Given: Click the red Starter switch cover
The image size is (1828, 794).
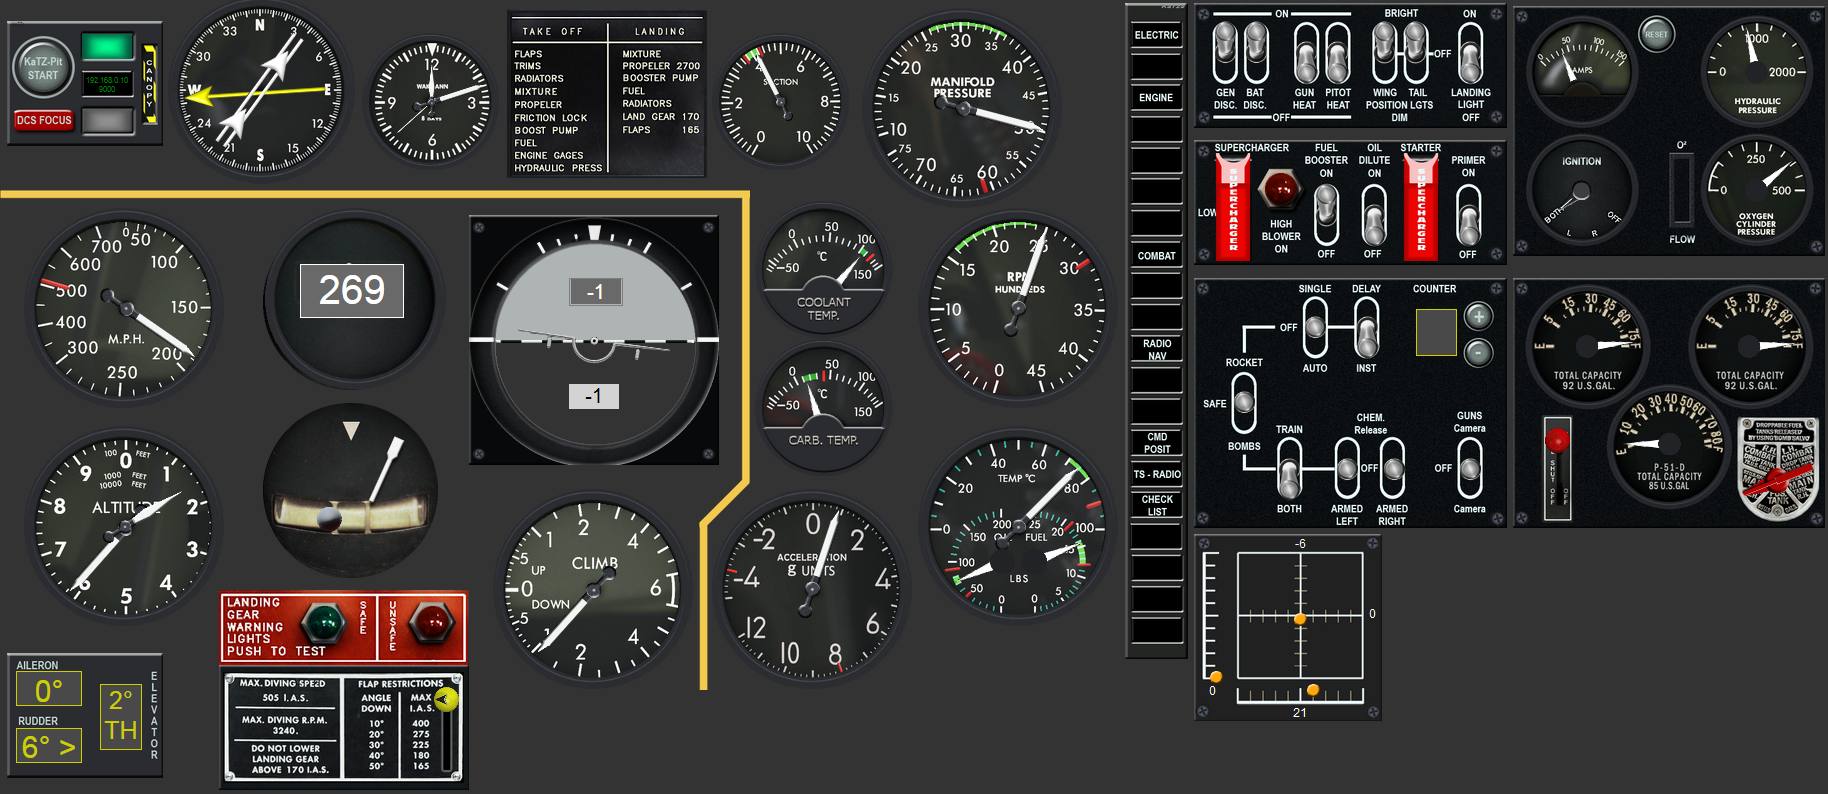Looking at the screenshot, I should 1421,207.
